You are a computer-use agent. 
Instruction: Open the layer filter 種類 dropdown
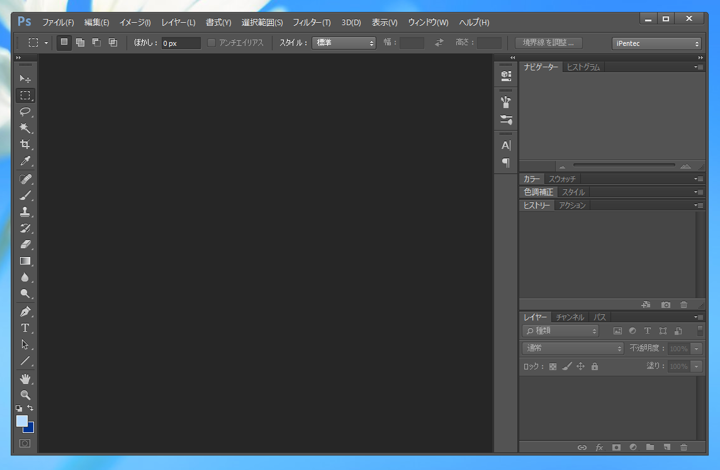pos(560,330)
